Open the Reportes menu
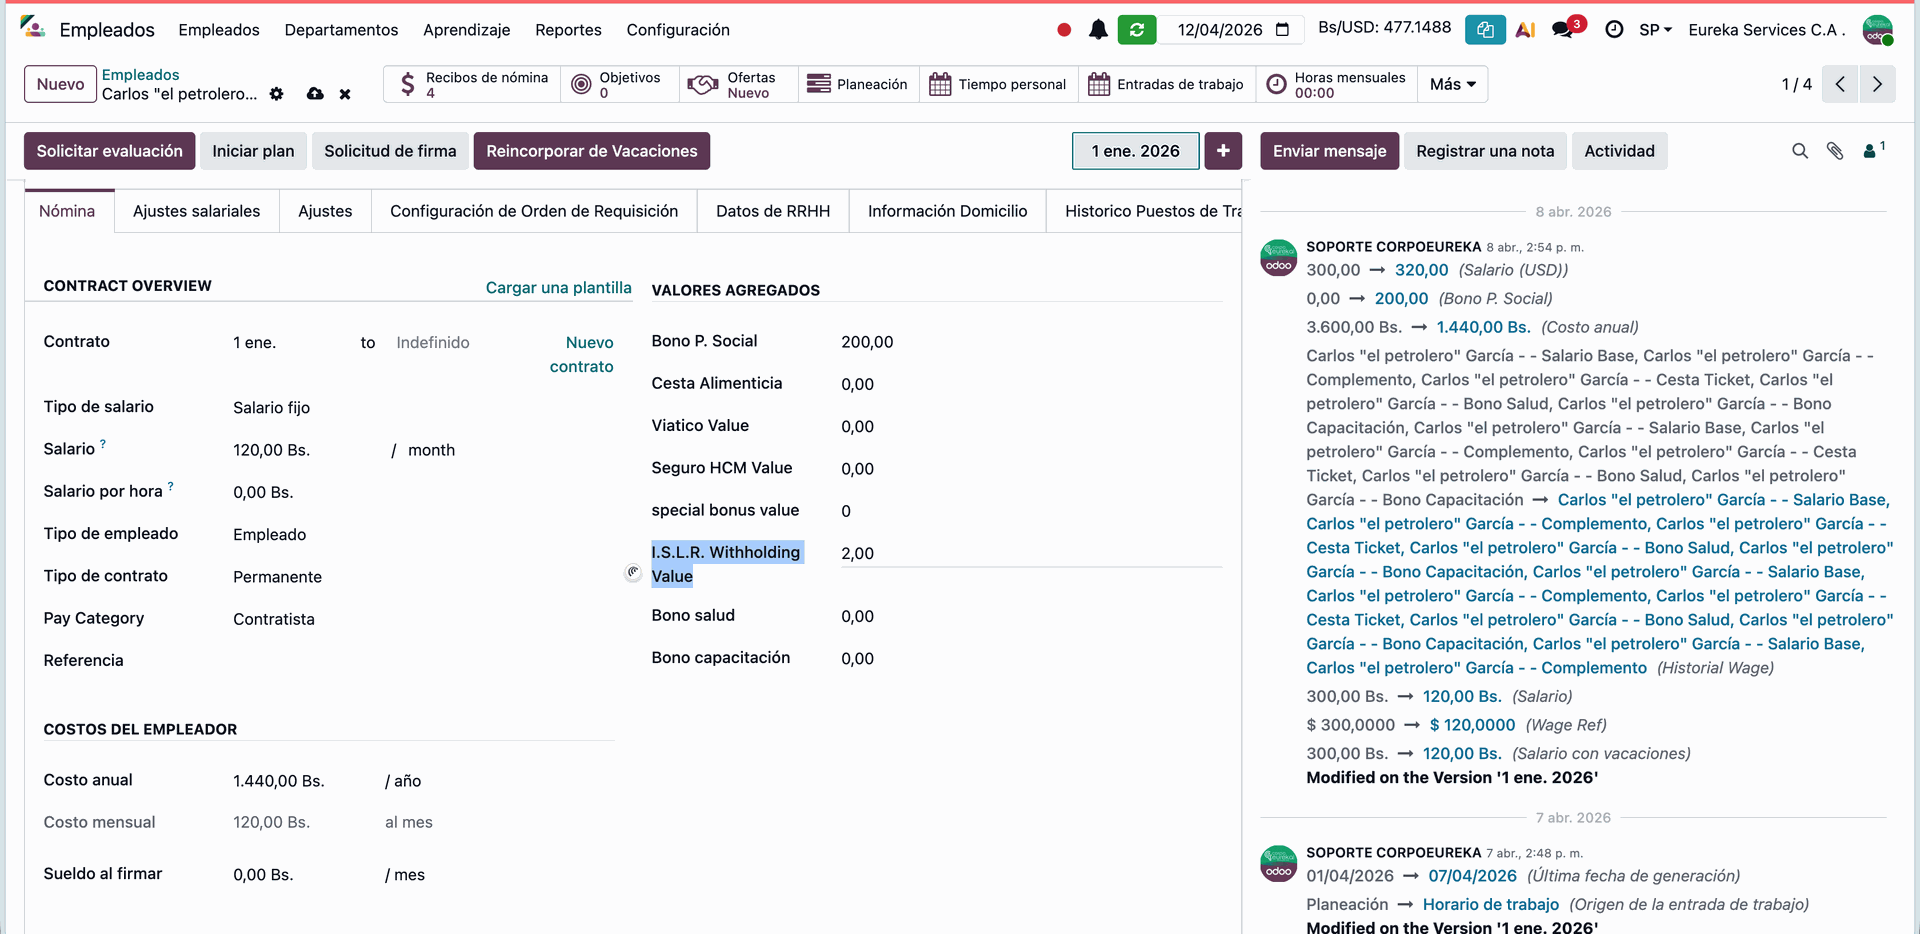Screen dimensions: 1920x934 [568, 30]
